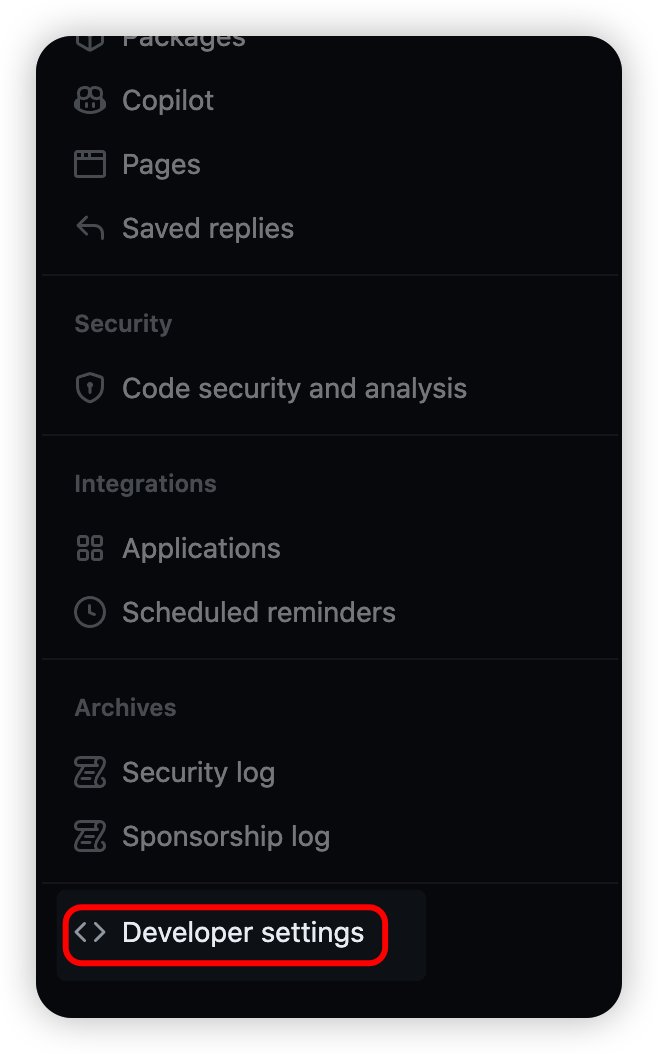Click the Copilot icon in sidebar
Image resolution: width=658 pixels, height=1054 pixels.
tap(90, 100)
